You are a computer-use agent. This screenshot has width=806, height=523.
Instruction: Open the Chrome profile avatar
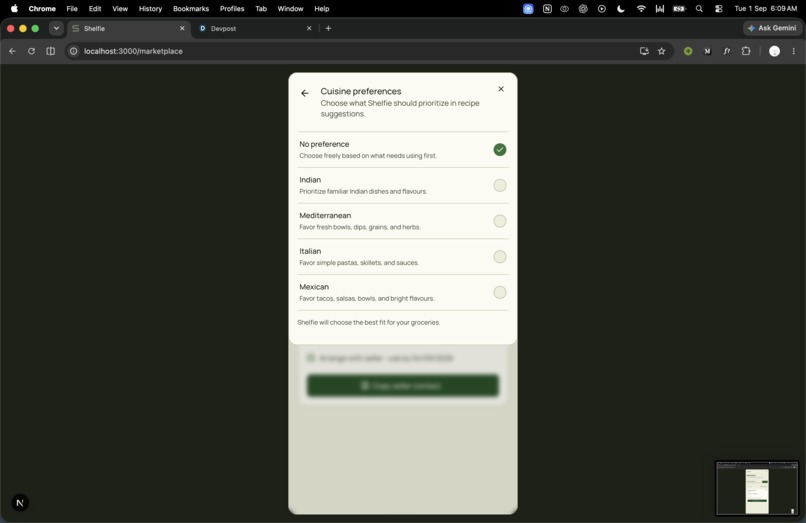pyautogui.click(x=774, y=51)
